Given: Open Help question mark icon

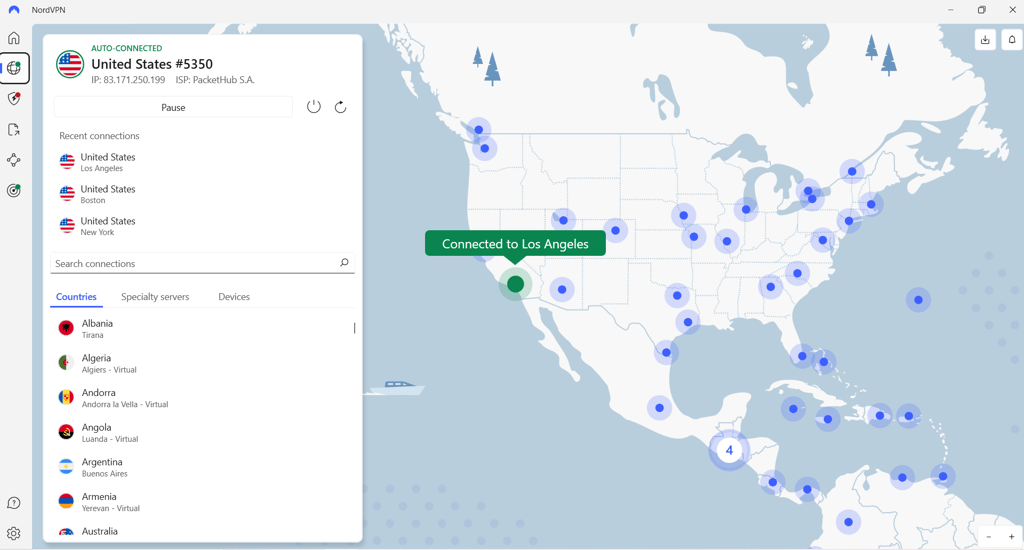Looking at the screenshot, I should tap(14, 503).
